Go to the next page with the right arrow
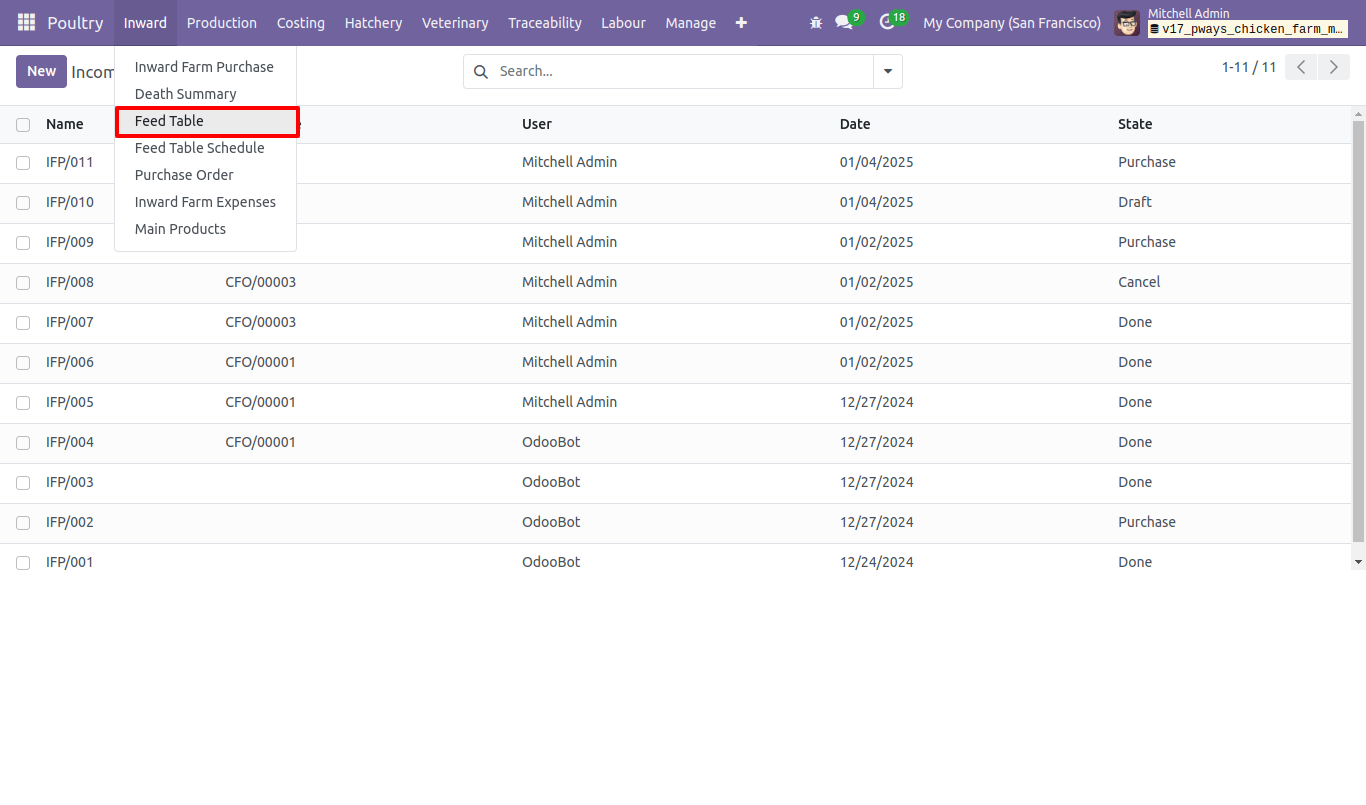 click(1333, 67)
